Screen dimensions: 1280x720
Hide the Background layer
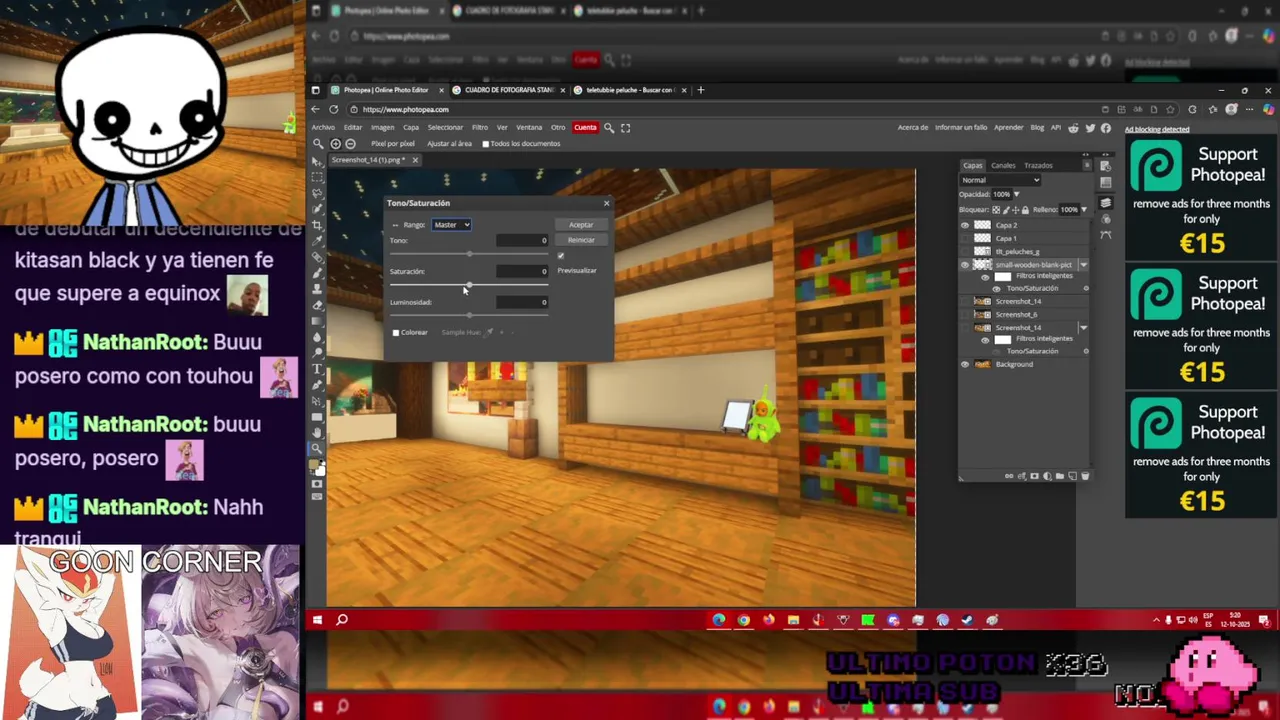(x=965, y=364)
